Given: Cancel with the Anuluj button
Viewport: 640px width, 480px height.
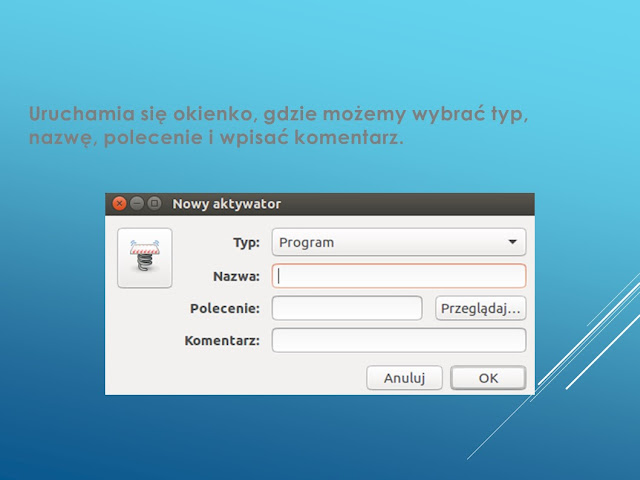Looking at the screenshot, I should tap(404, 378).
